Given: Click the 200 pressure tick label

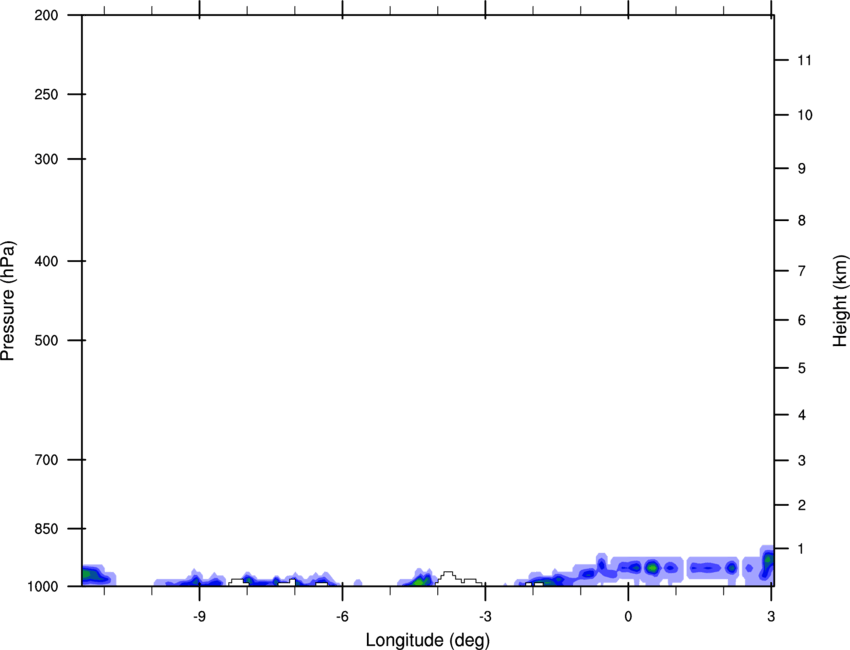Looking at the screenshot, I should pos(46,15).
